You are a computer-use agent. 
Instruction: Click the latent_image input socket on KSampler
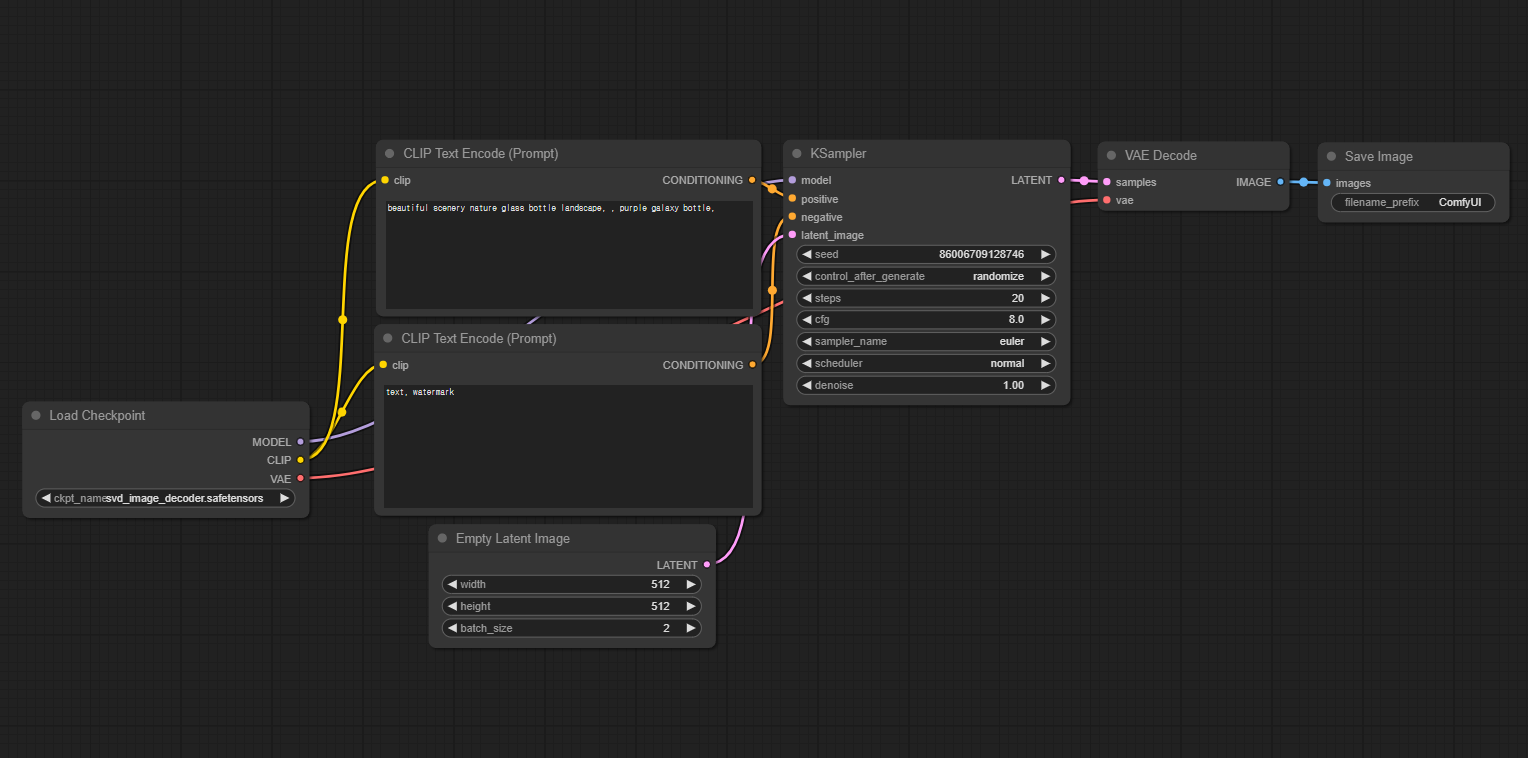792,235
